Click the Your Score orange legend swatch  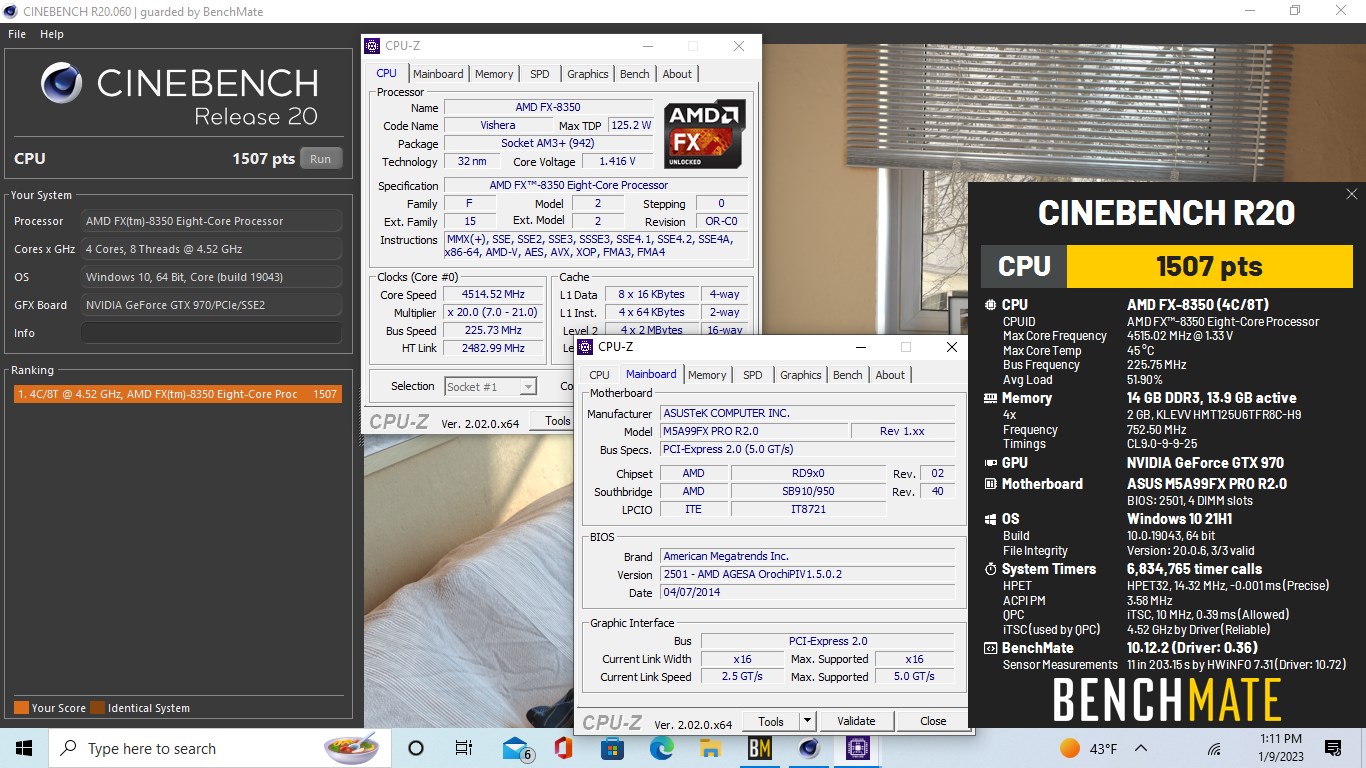pyautogui.click(x=21, y=708)
